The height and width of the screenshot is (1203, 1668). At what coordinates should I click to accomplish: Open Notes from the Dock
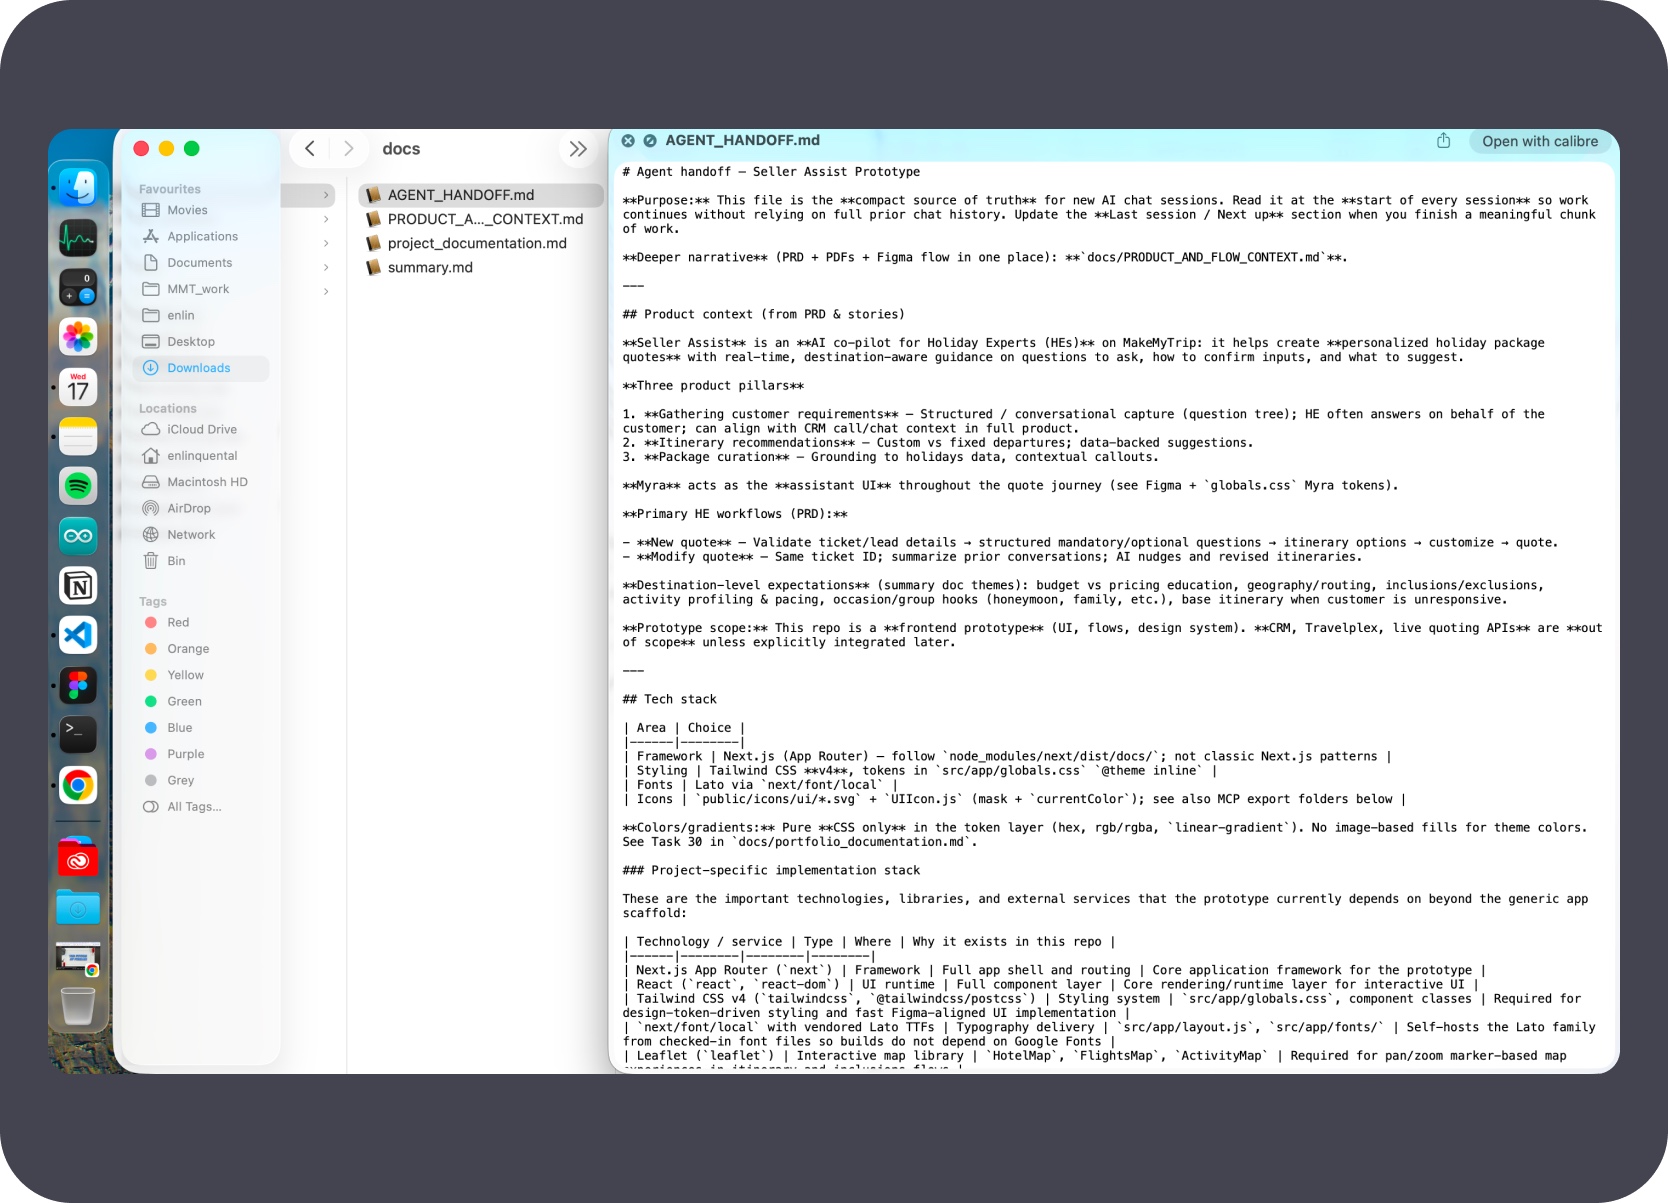pos(78,436)
